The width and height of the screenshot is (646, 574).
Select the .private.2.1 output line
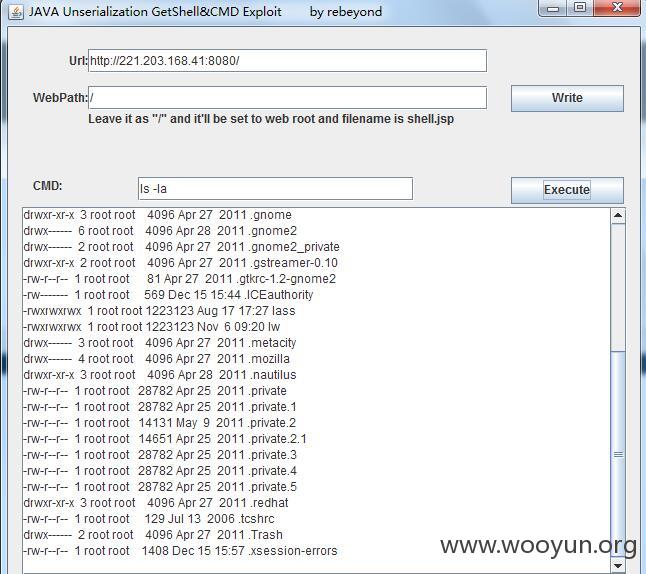[165, 439]
